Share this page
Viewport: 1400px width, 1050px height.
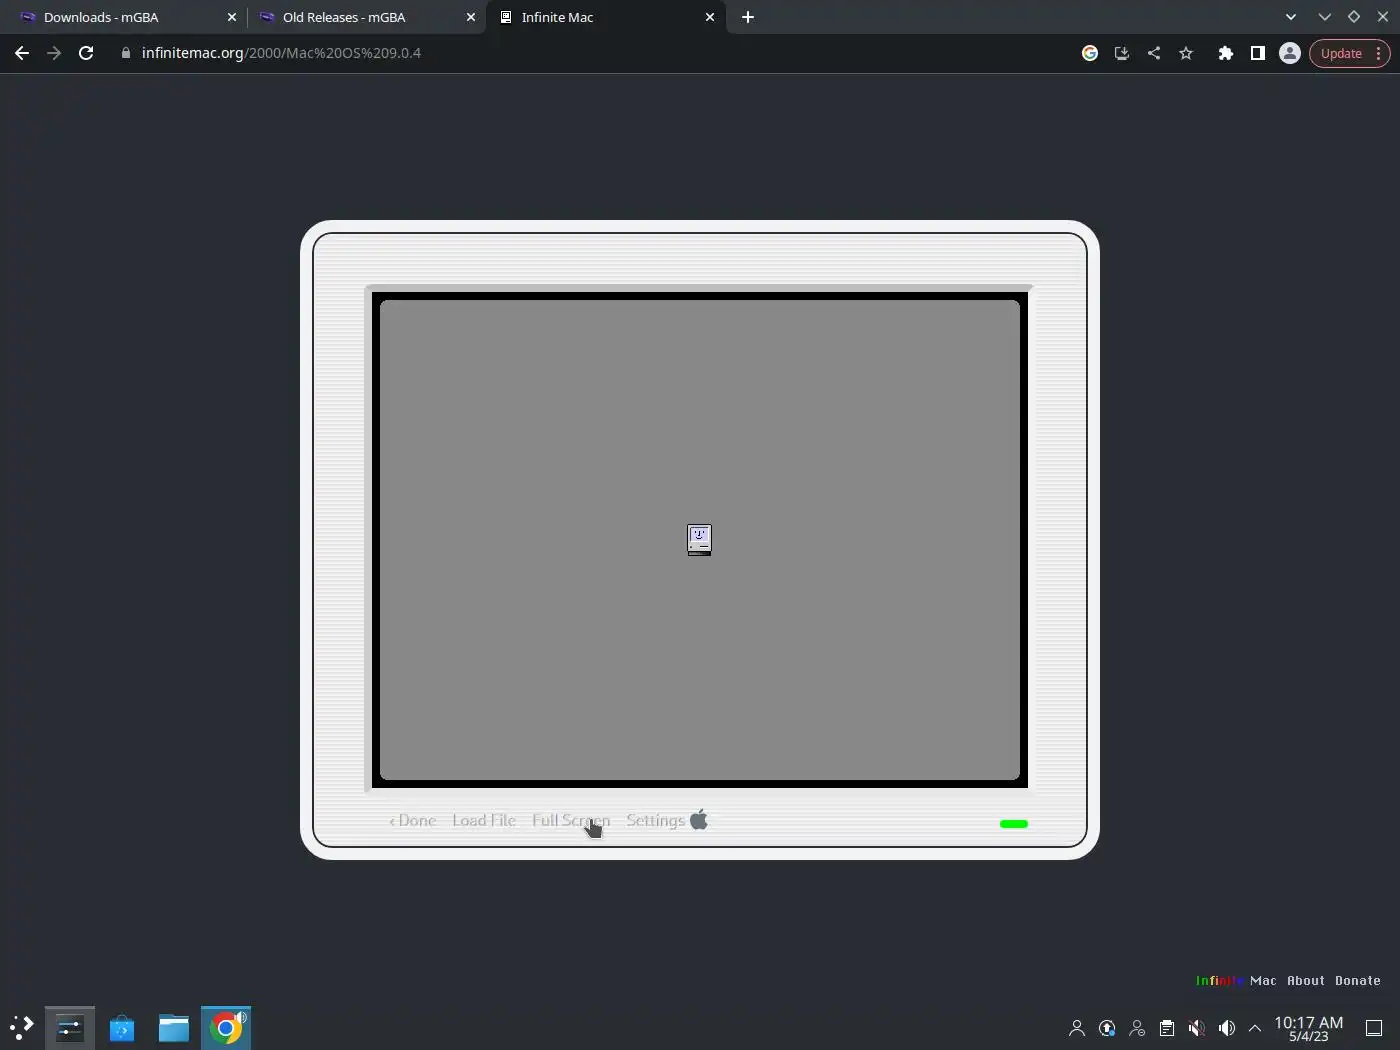(1154, 53)
